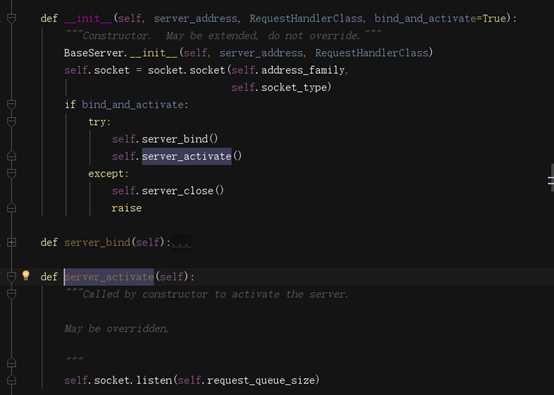Collapse the def __init__ method fold marker

pyautogui.click(x=11, y=18)
